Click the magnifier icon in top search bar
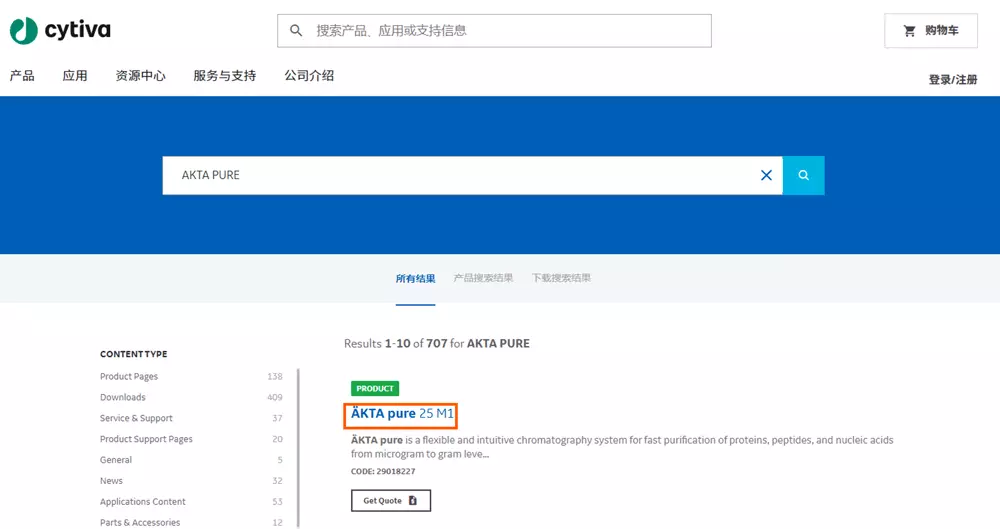Viewport: 1000px width, 529px height. 296,31
